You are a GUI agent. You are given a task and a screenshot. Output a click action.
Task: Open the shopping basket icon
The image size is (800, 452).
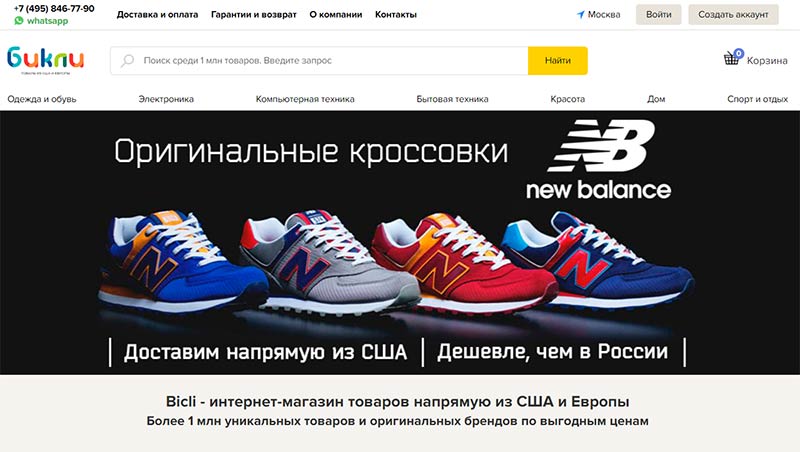click(x=731, y=59)
